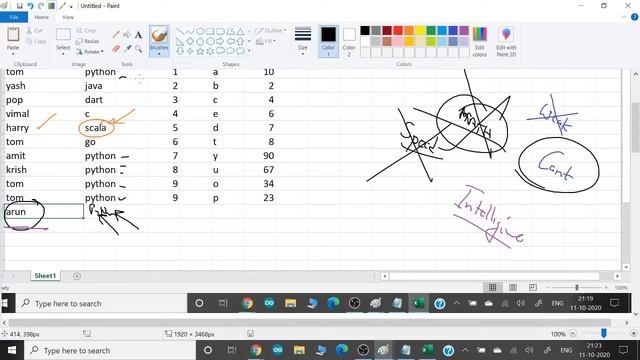
Task: Click Paint's vertical scrollbar down arrow
Action: tap(635, 314)
